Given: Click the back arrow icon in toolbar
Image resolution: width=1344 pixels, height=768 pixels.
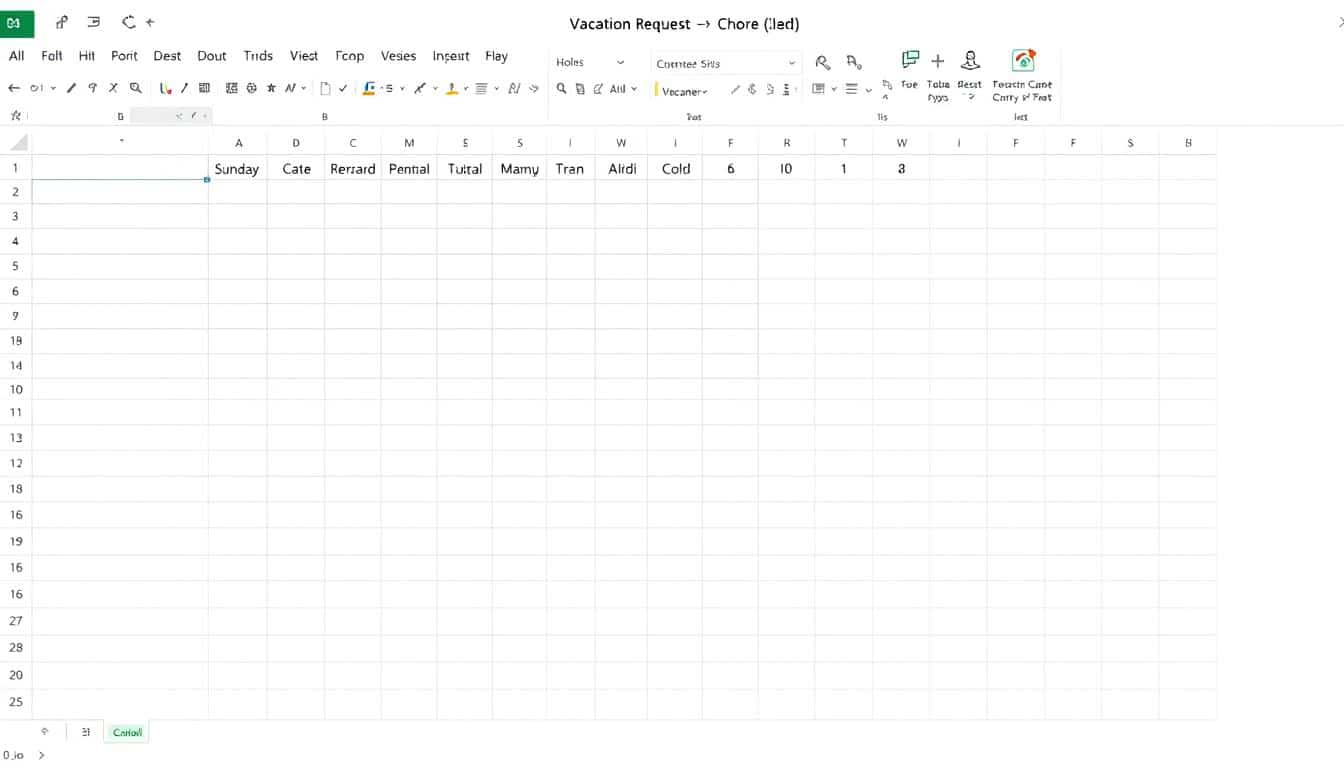Looking at the screenshot, I should point(14,88).
